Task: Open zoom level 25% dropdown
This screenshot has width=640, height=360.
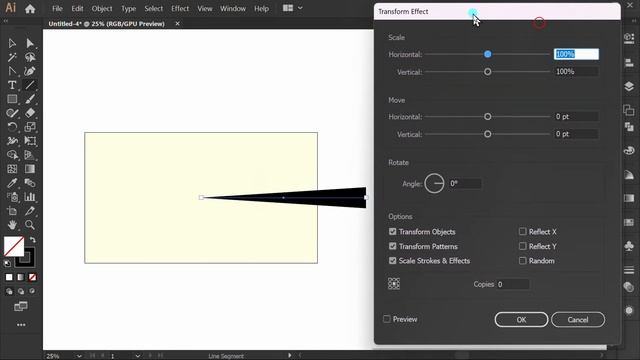Action: click(79, 356)
